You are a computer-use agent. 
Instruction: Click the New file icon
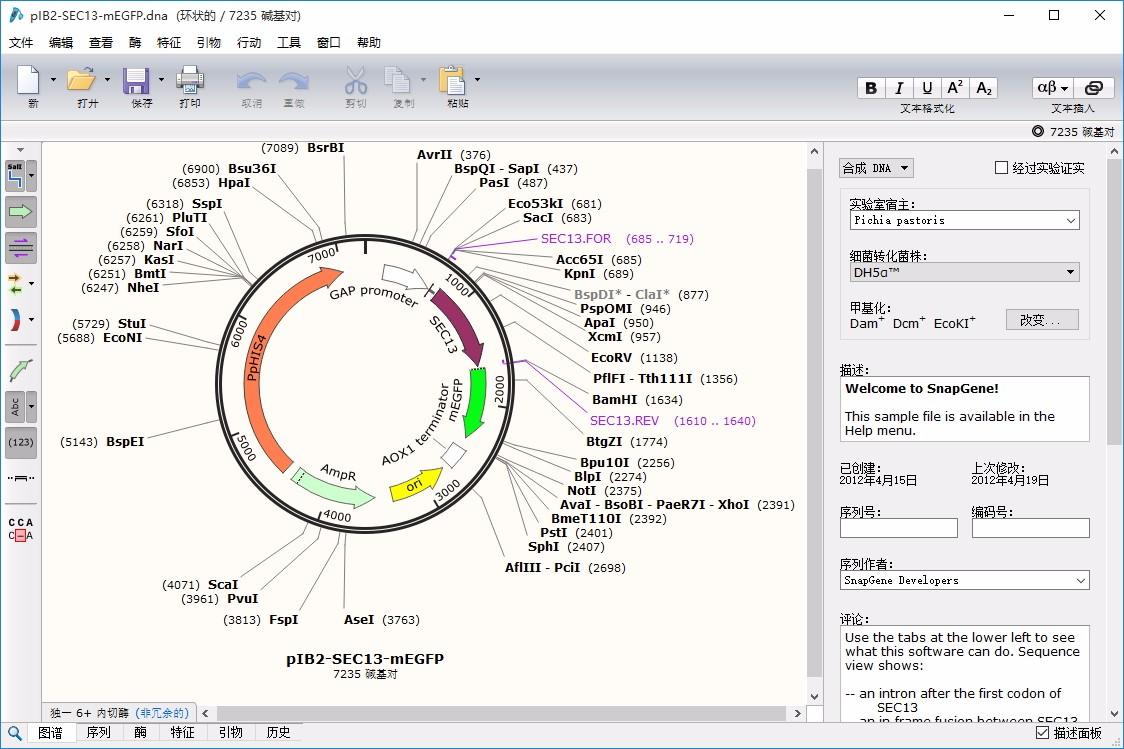[28, 80]
